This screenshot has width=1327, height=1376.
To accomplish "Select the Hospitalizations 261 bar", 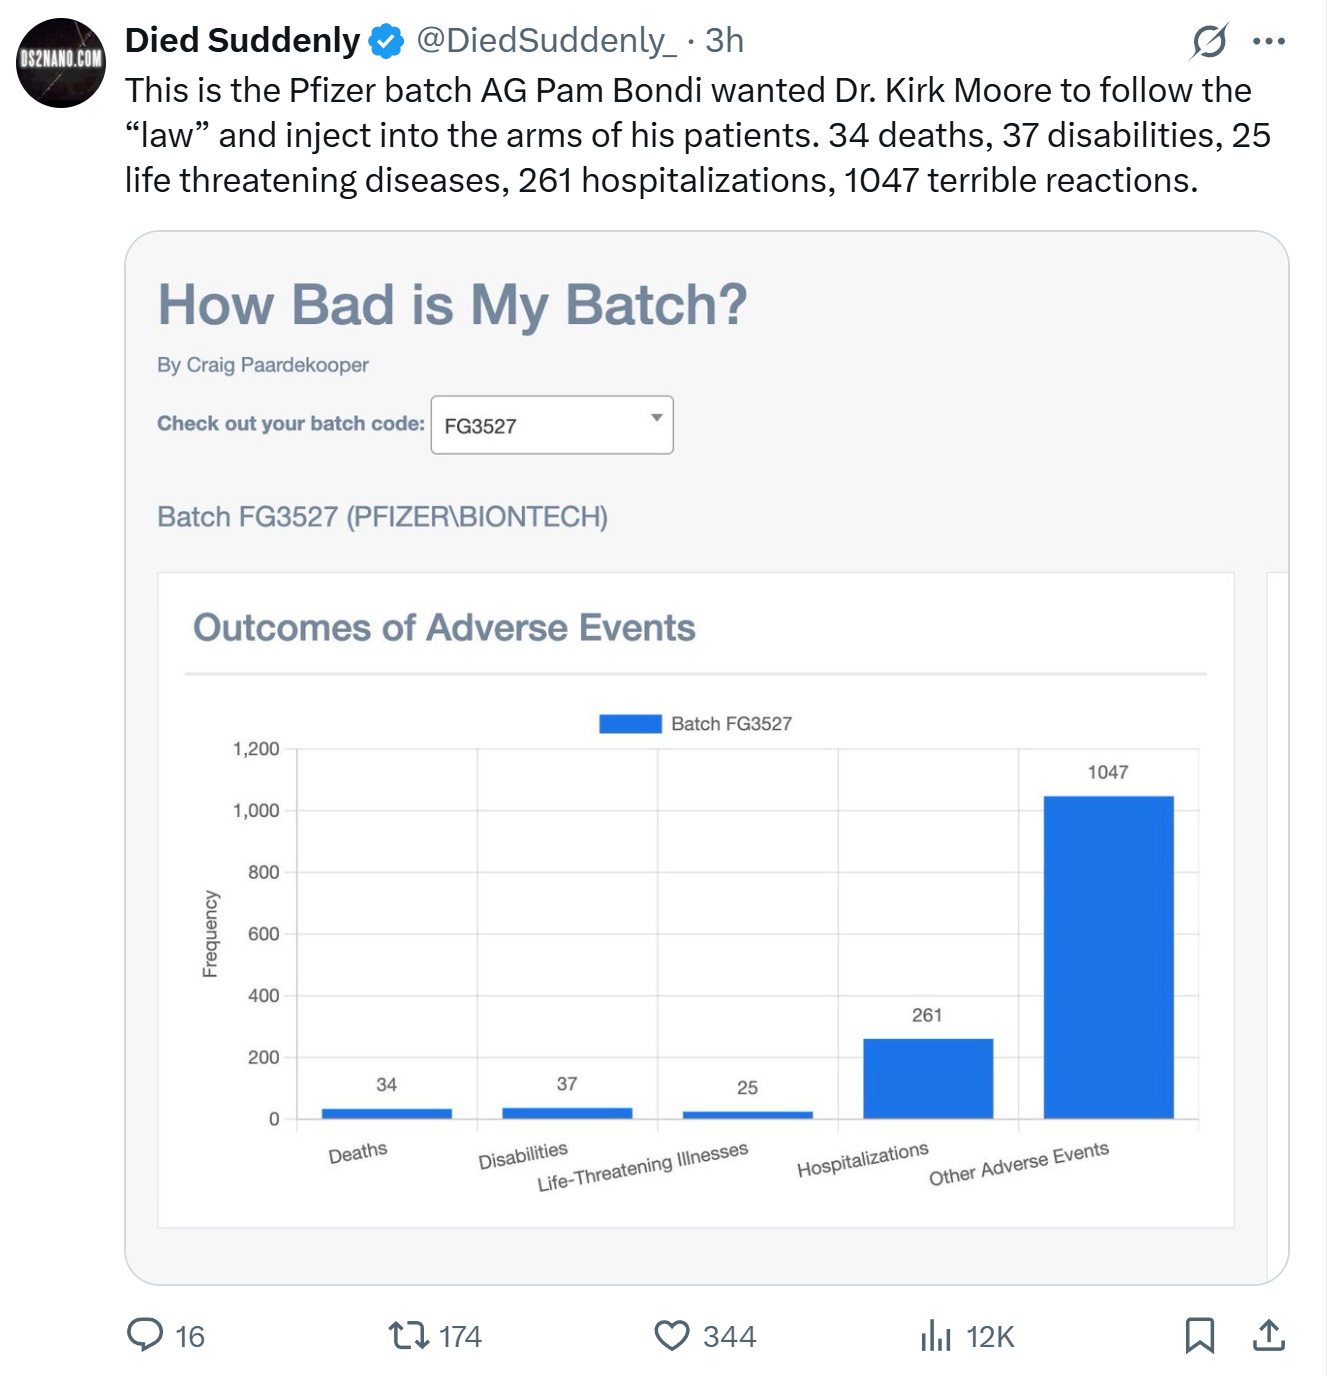I will click(928, 1078).
